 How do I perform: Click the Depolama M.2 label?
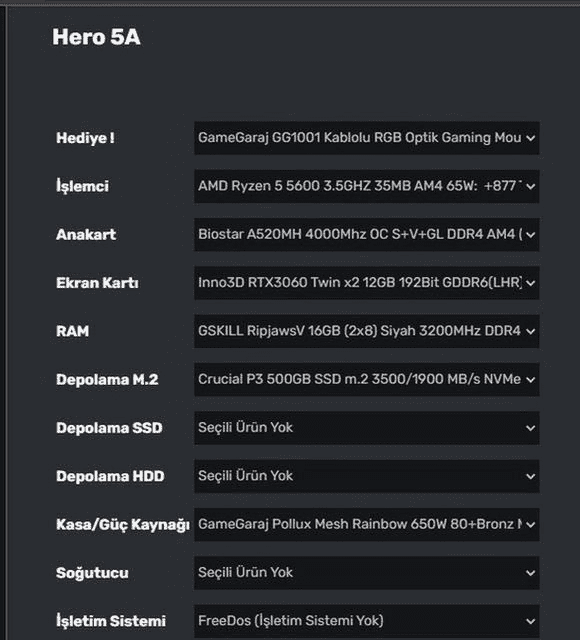point(107,380)
